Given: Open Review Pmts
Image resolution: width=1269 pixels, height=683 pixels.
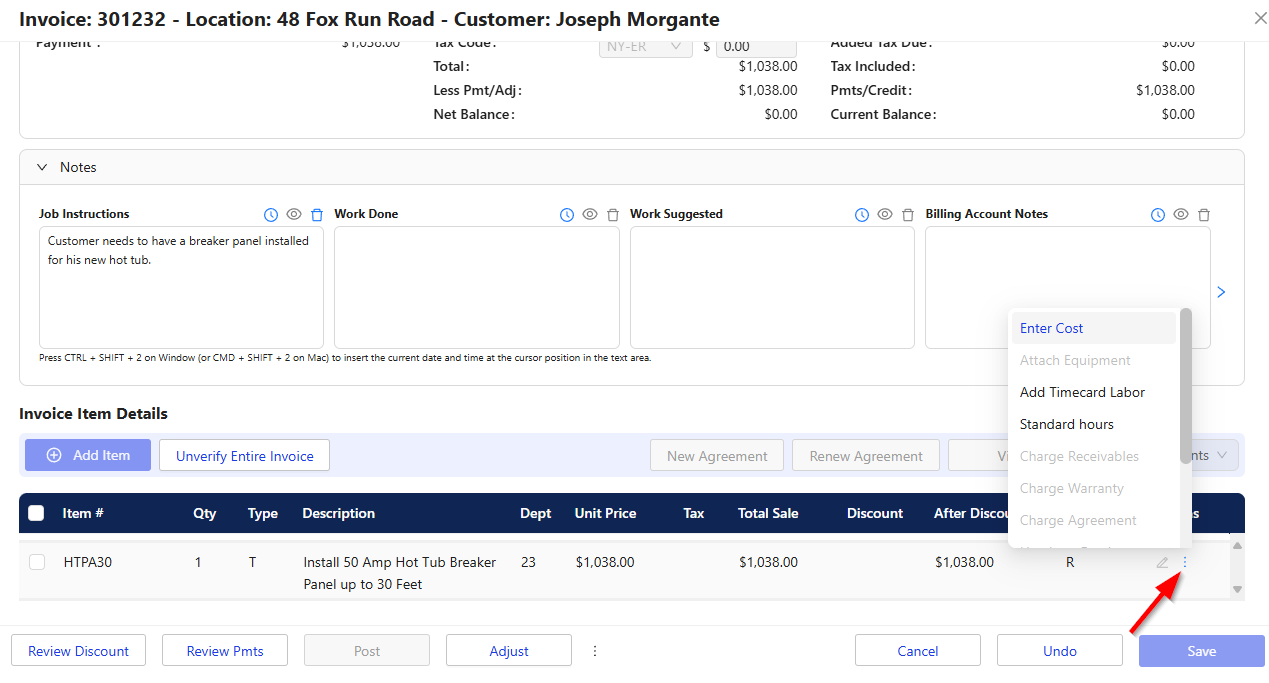Looking at the screenshot, I should click(225, 651).
